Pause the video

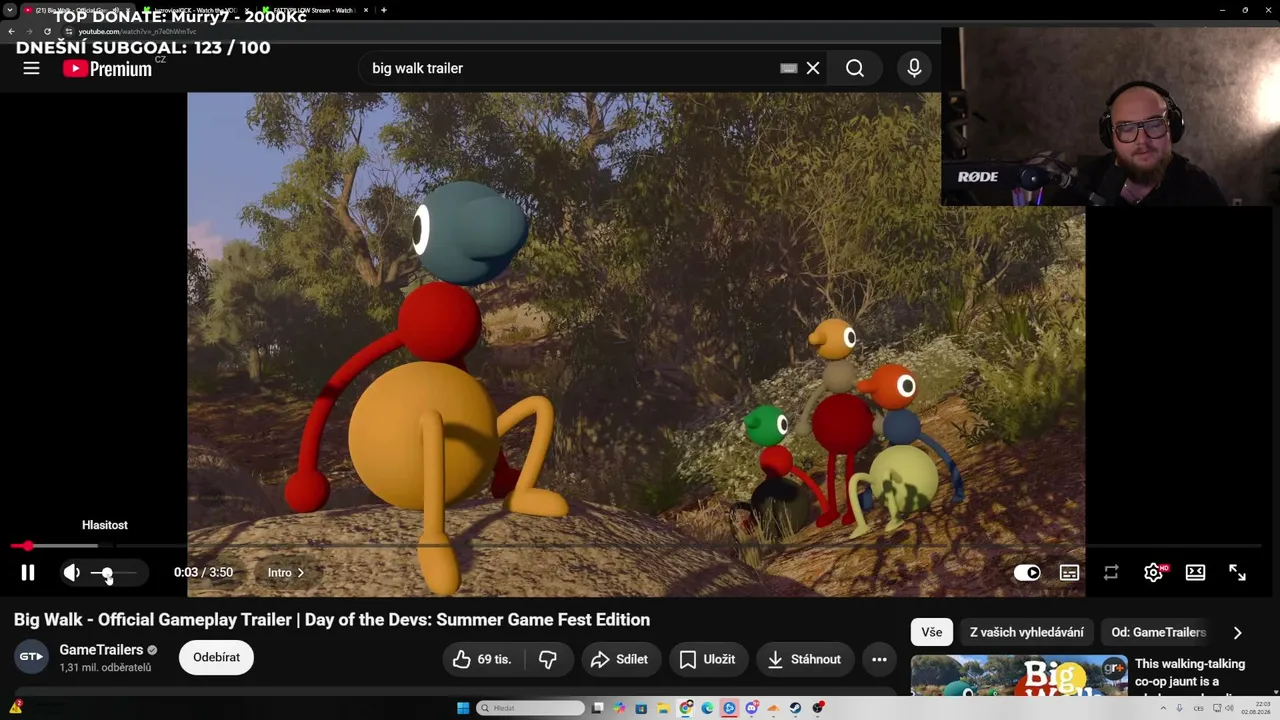pos(28,572)
